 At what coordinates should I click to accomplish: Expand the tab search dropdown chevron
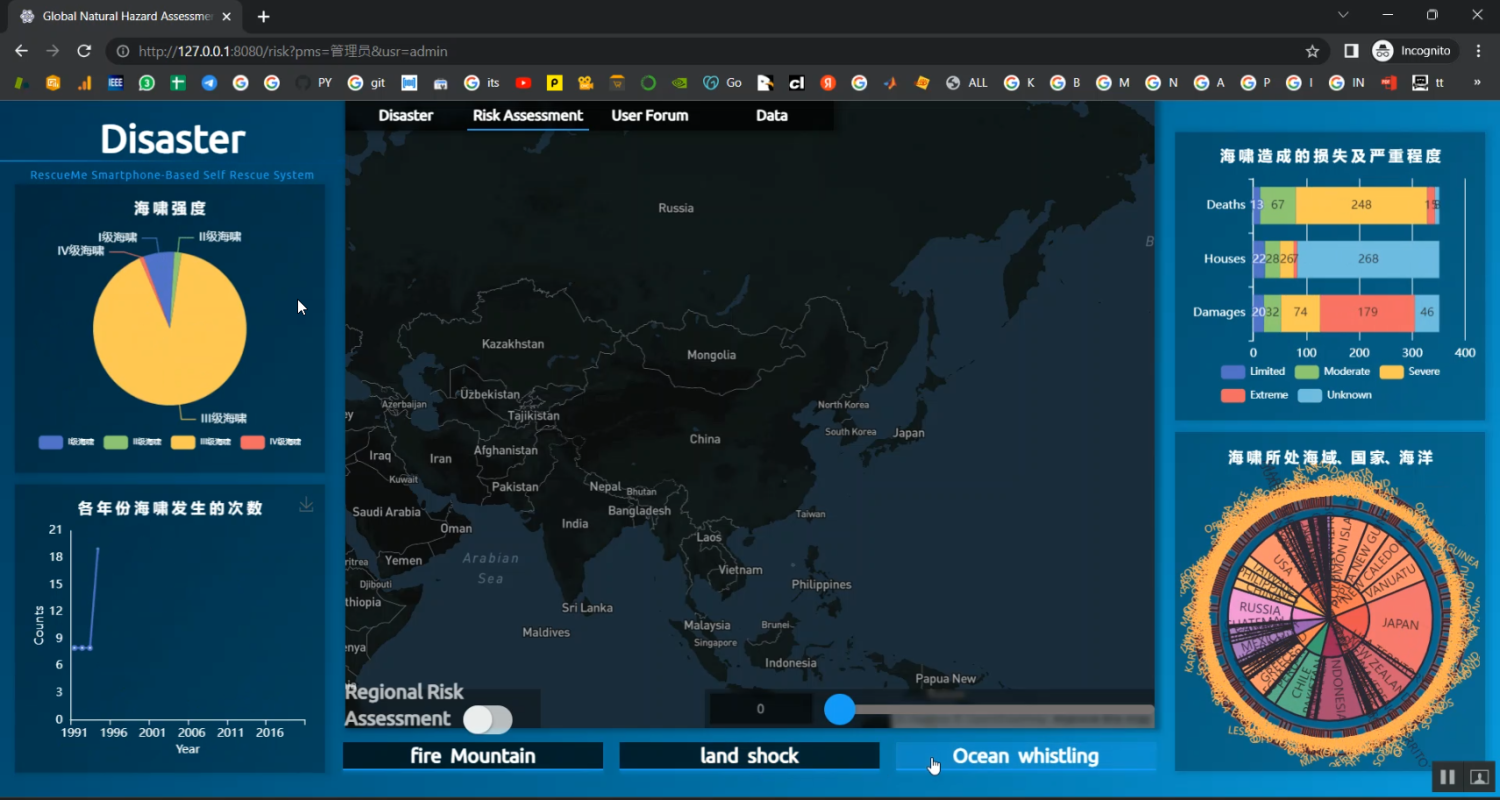(1343, 15)
